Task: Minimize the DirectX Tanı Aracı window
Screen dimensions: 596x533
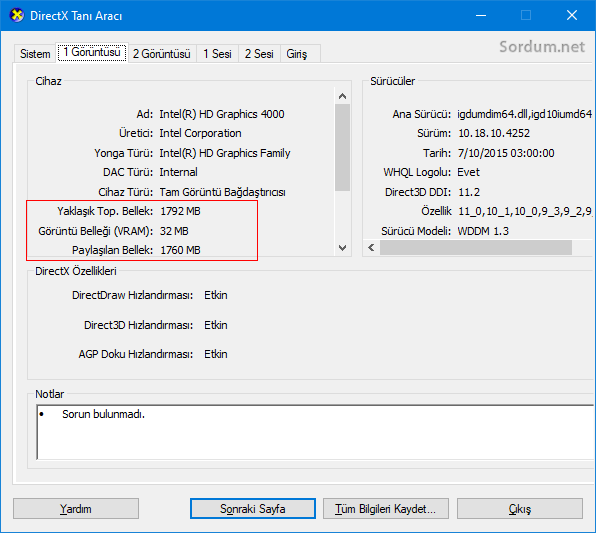Action: click(481, 16)
